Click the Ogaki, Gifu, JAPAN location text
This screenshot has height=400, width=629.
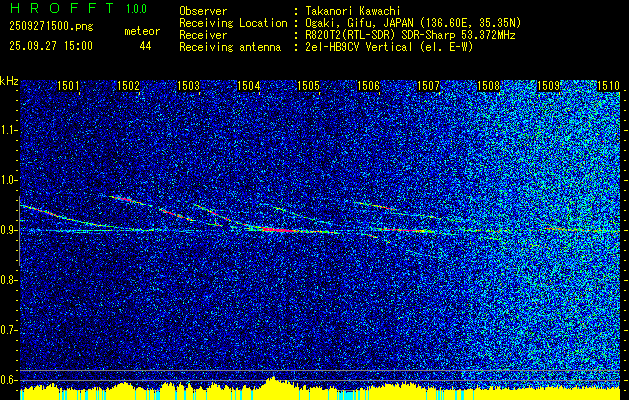pos(413,23)
